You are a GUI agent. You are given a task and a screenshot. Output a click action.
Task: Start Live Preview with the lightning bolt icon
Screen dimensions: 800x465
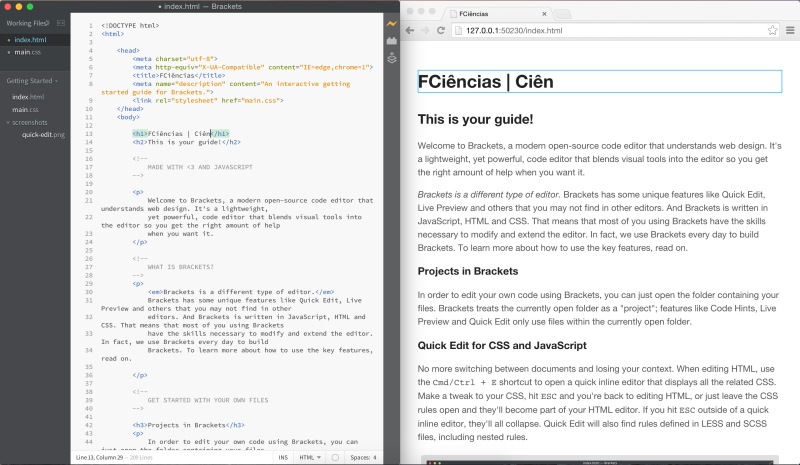[x=391, y=23]
